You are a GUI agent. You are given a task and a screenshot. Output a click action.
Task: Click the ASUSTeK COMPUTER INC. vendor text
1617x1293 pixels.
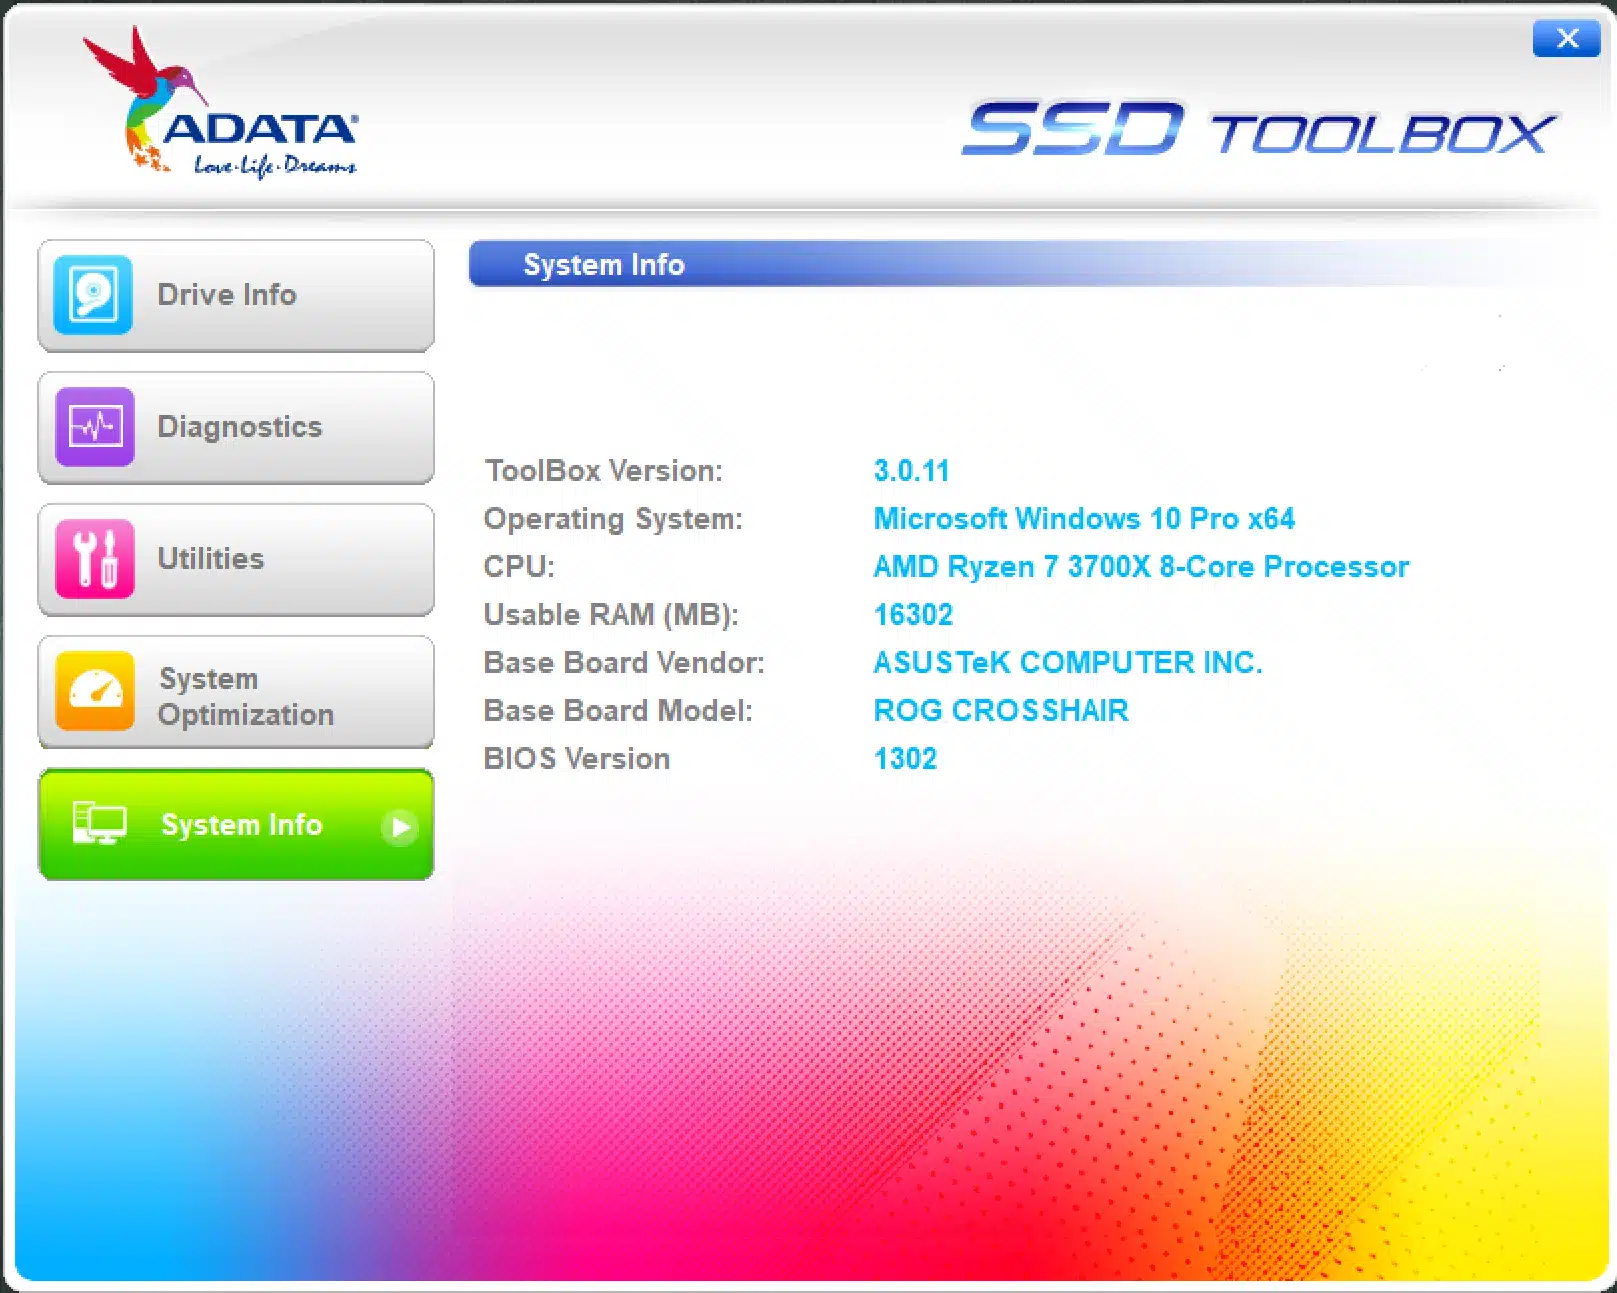point(1068,663)
